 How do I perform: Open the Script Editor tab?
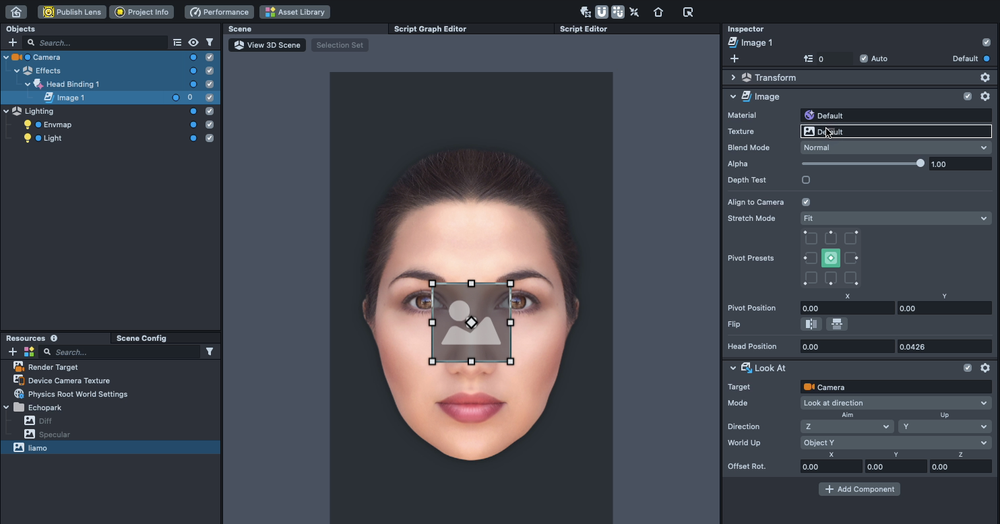pos(583,29)
